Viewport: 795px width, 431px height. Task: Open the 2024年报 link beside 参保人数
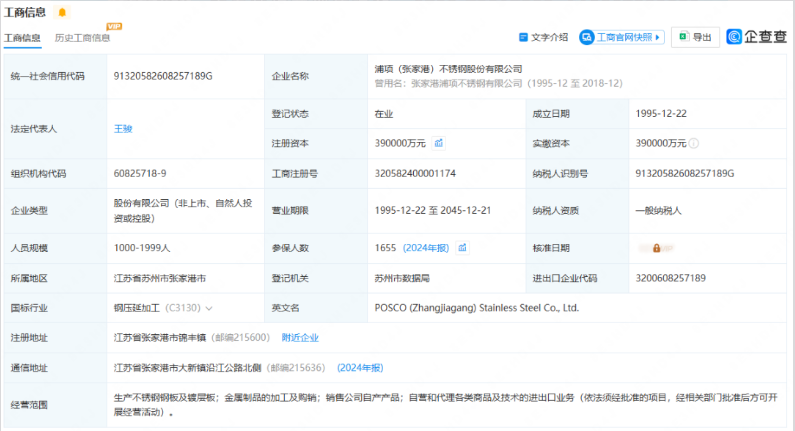coord(426,248)
